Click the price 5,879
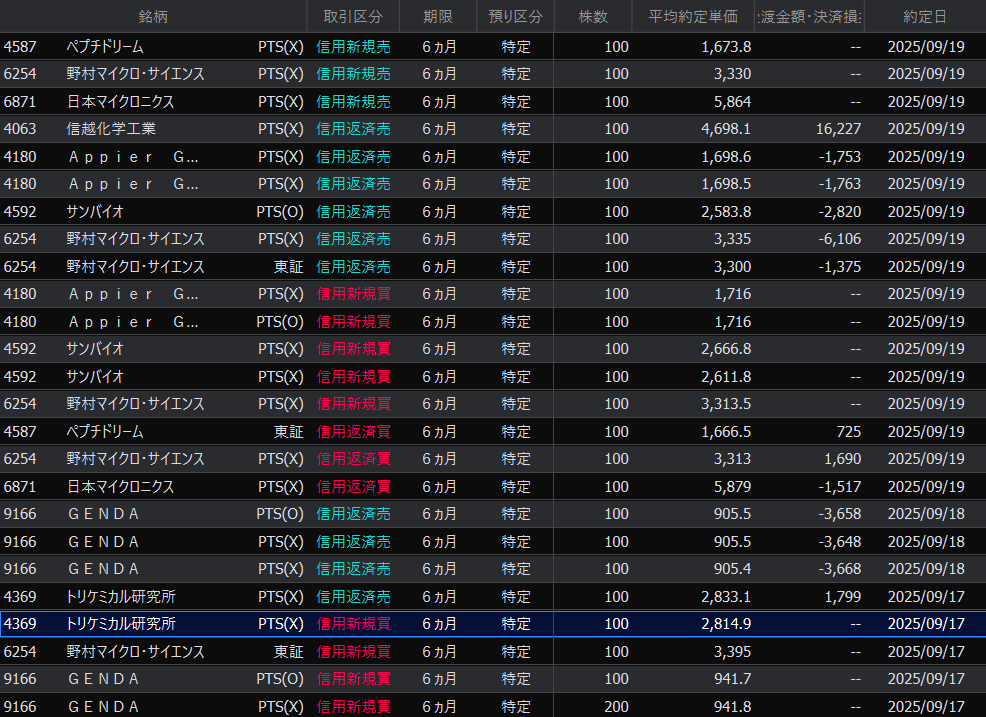The image size is (986, 717). click(x=733, y=486)
